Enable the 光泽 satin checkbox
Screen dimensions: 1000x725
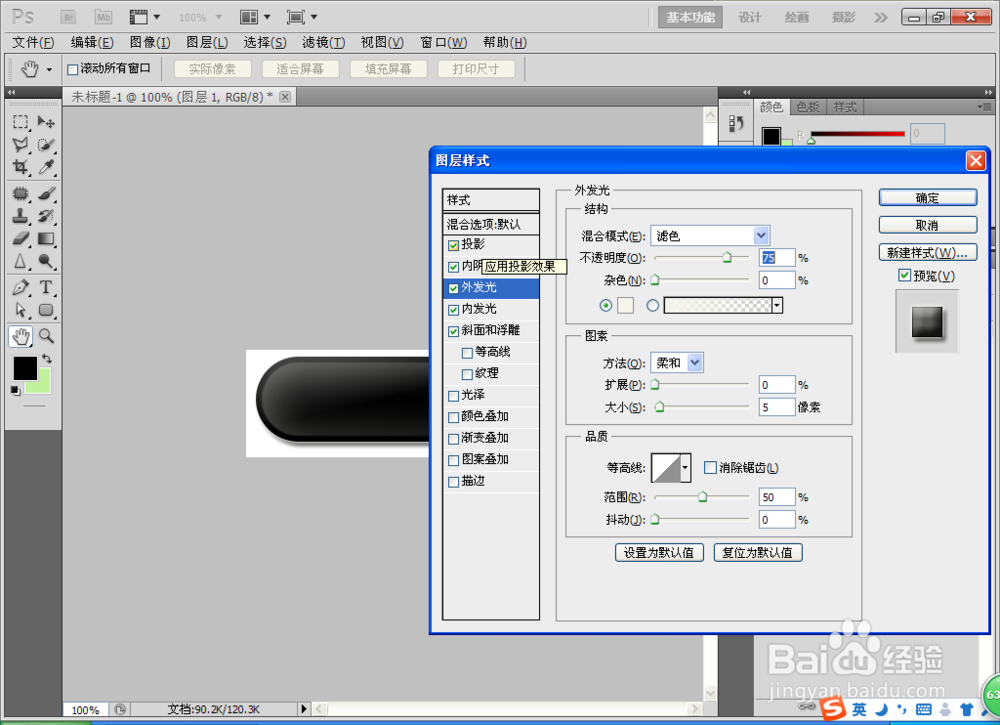click(453, 396)
